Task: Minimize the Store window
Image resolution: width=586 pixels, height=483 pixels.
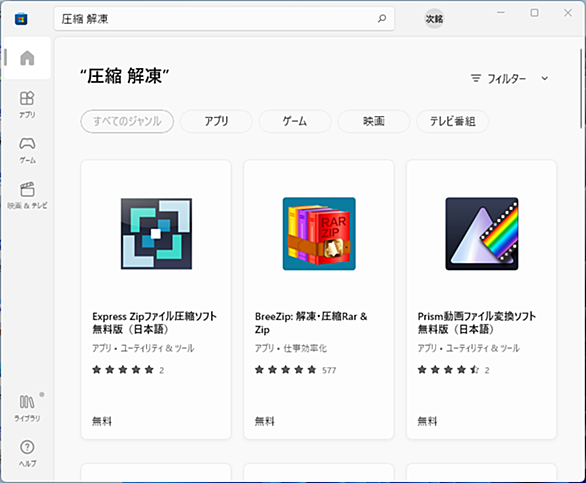Action: pos(501,12)
